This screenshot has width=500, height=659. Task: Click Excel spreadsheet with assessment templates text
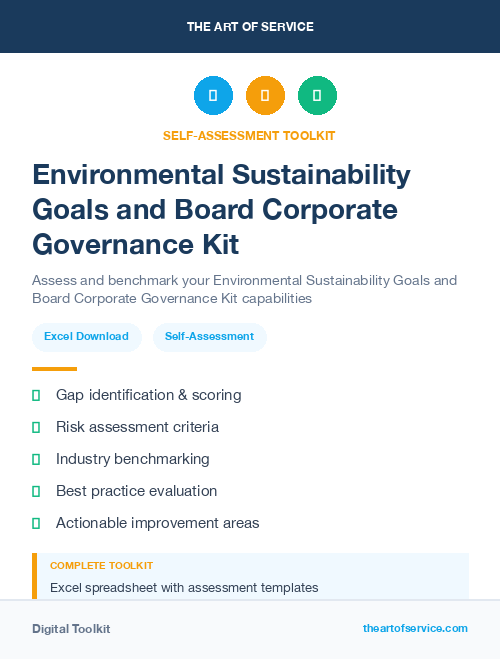click(x=184, y=588)
